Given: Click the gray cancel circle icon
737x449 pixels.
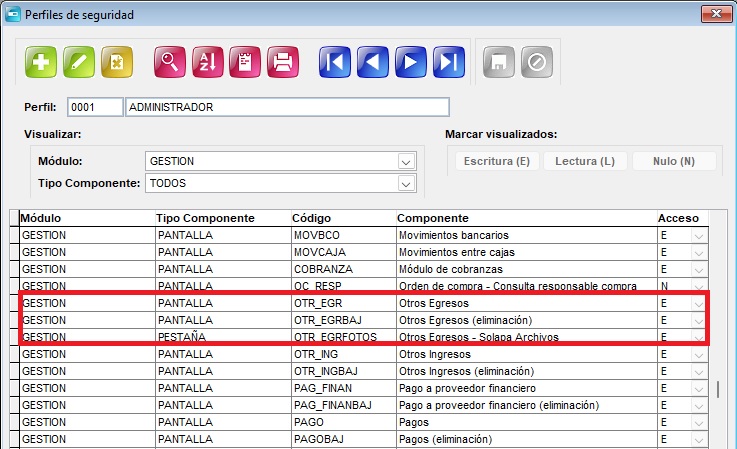Looking at the screenshot, I should click(x=537, y=62).
